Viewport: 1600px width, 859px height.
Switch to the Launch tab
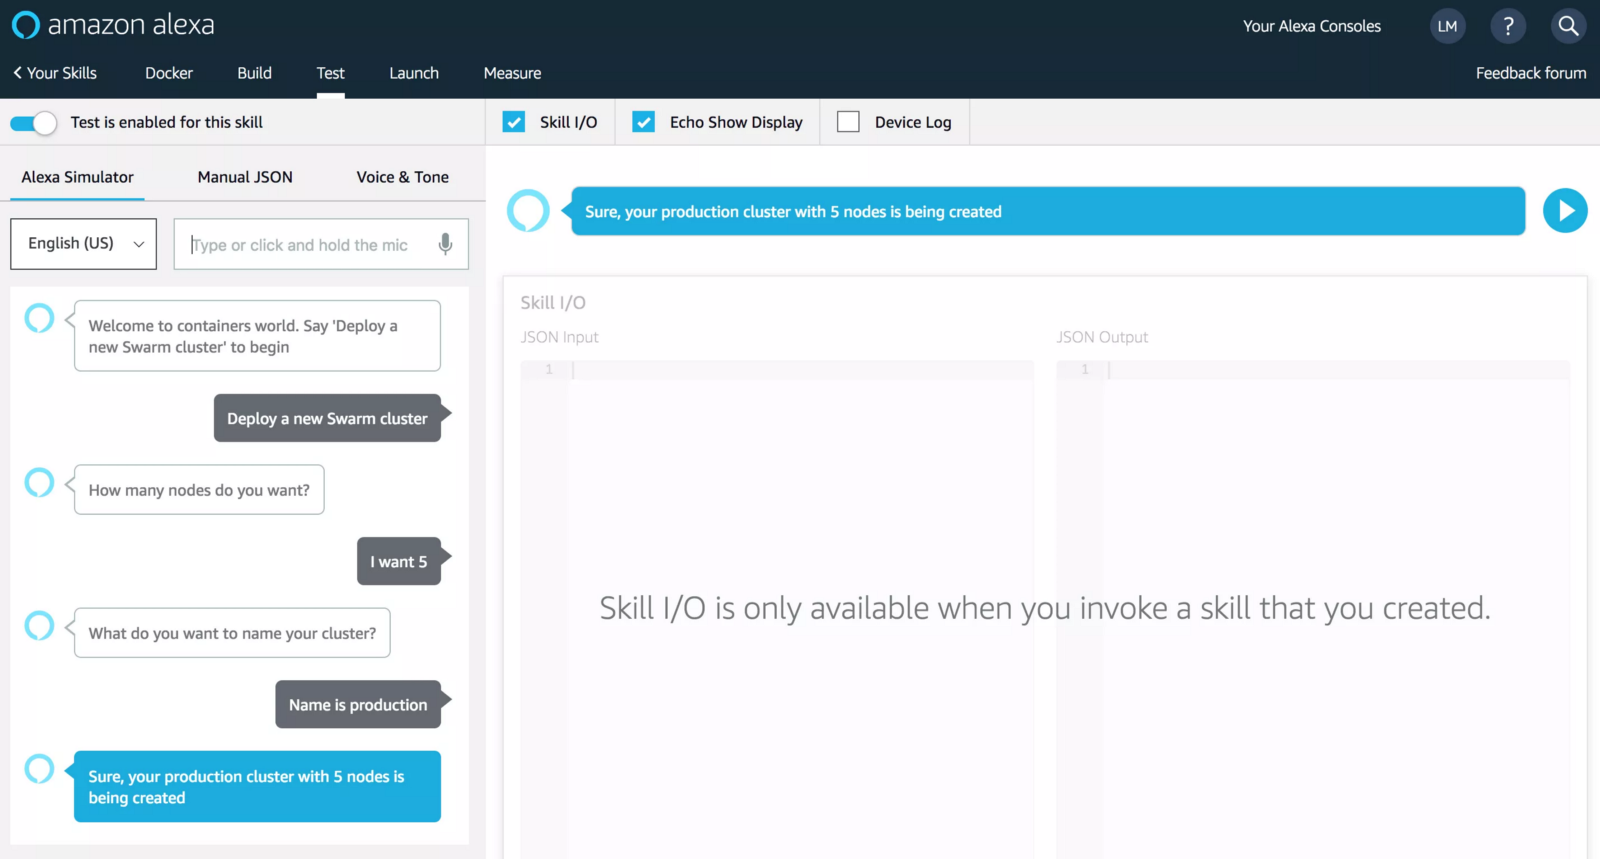[414, 73]
